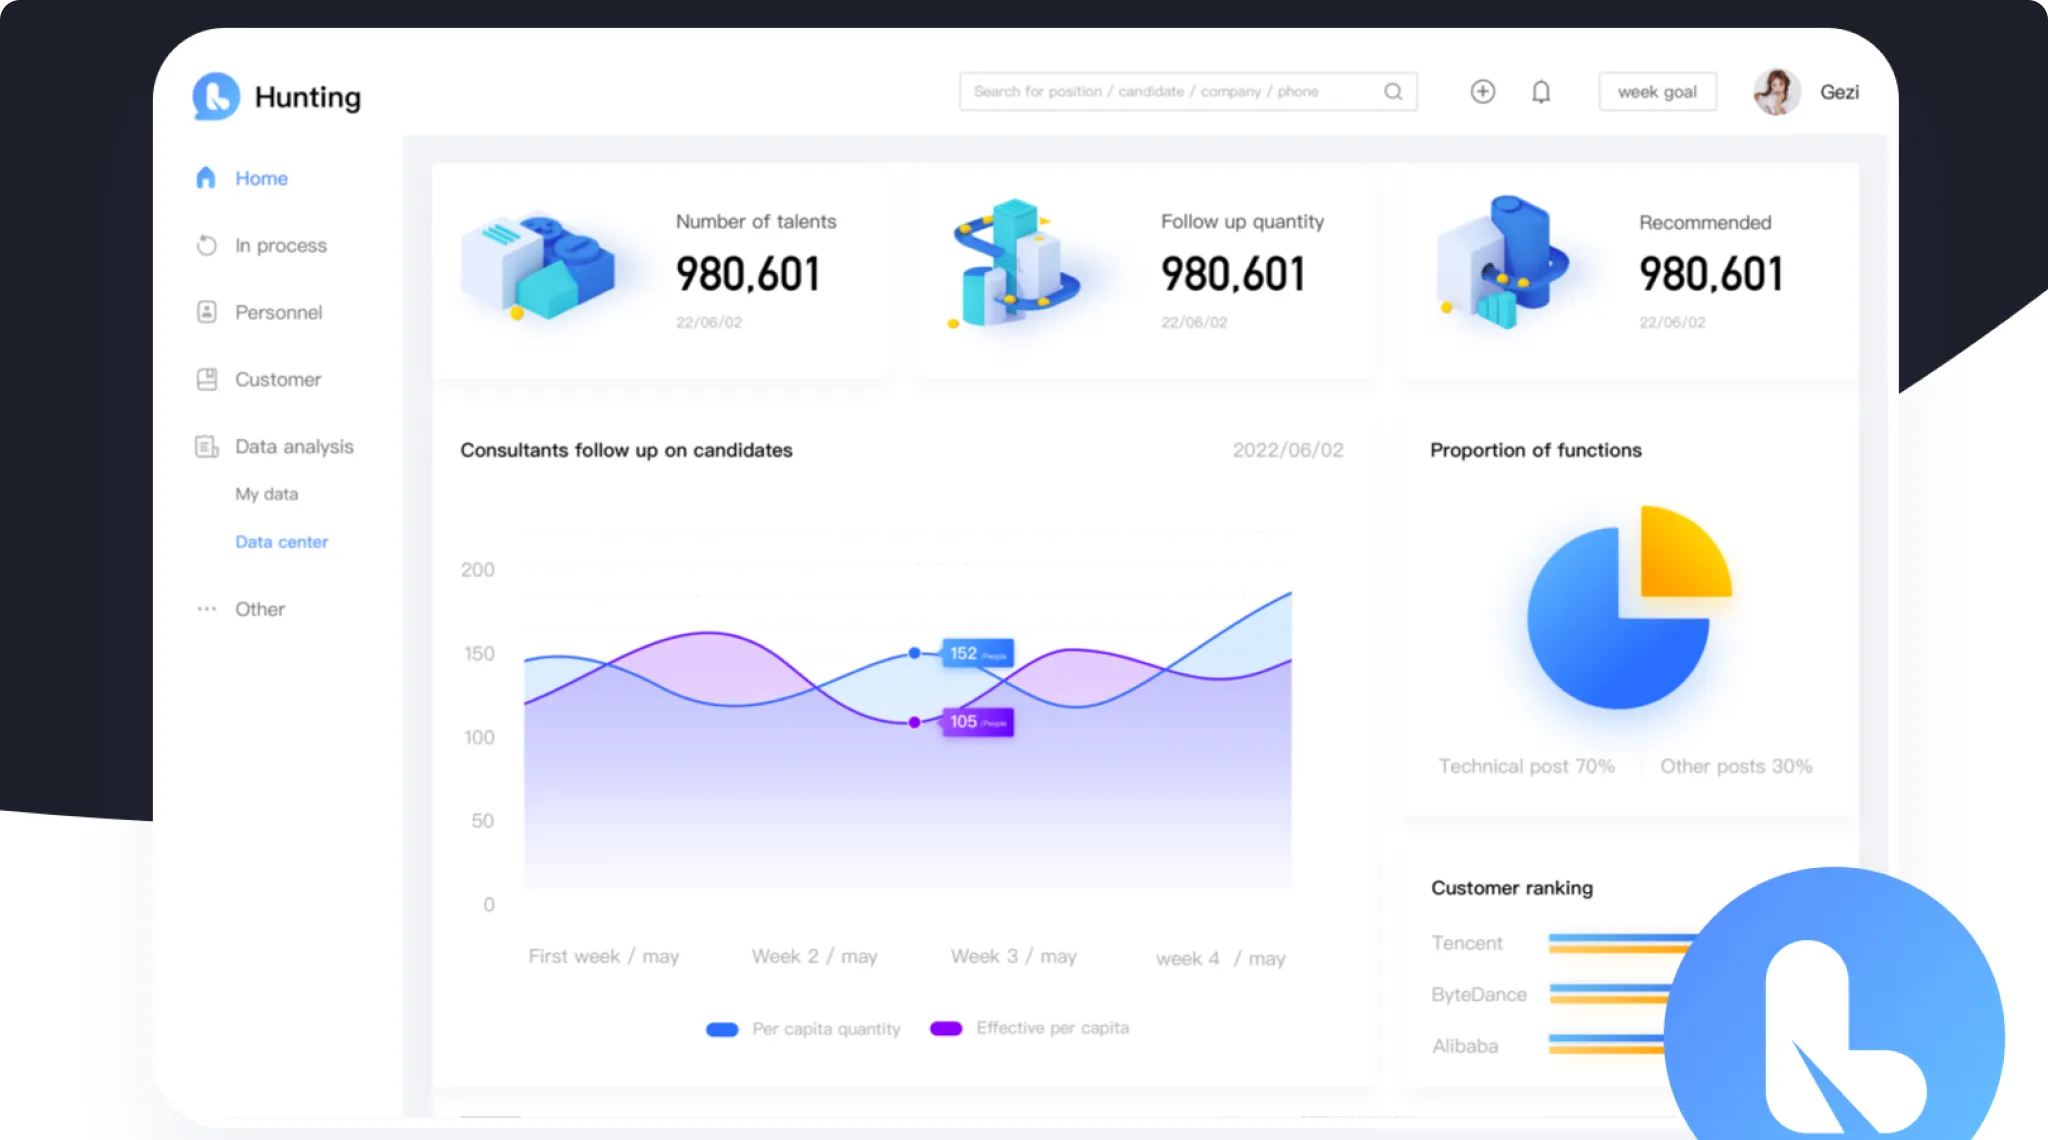Click the search input field
This screenshot has height=1140, width=2048.
pyautogui.click(x=1170, y=92)
